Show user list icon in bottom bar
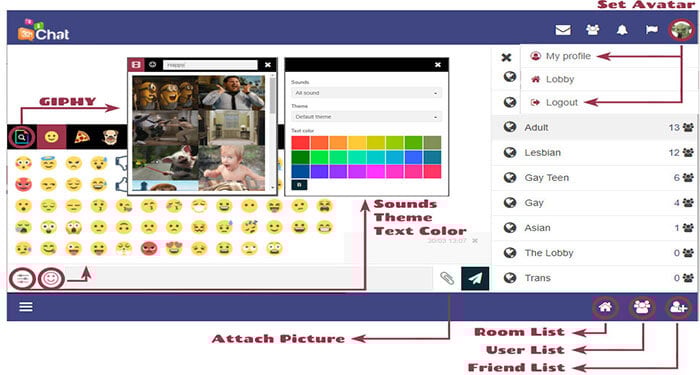The image size is (700, 375). (642, 307)
